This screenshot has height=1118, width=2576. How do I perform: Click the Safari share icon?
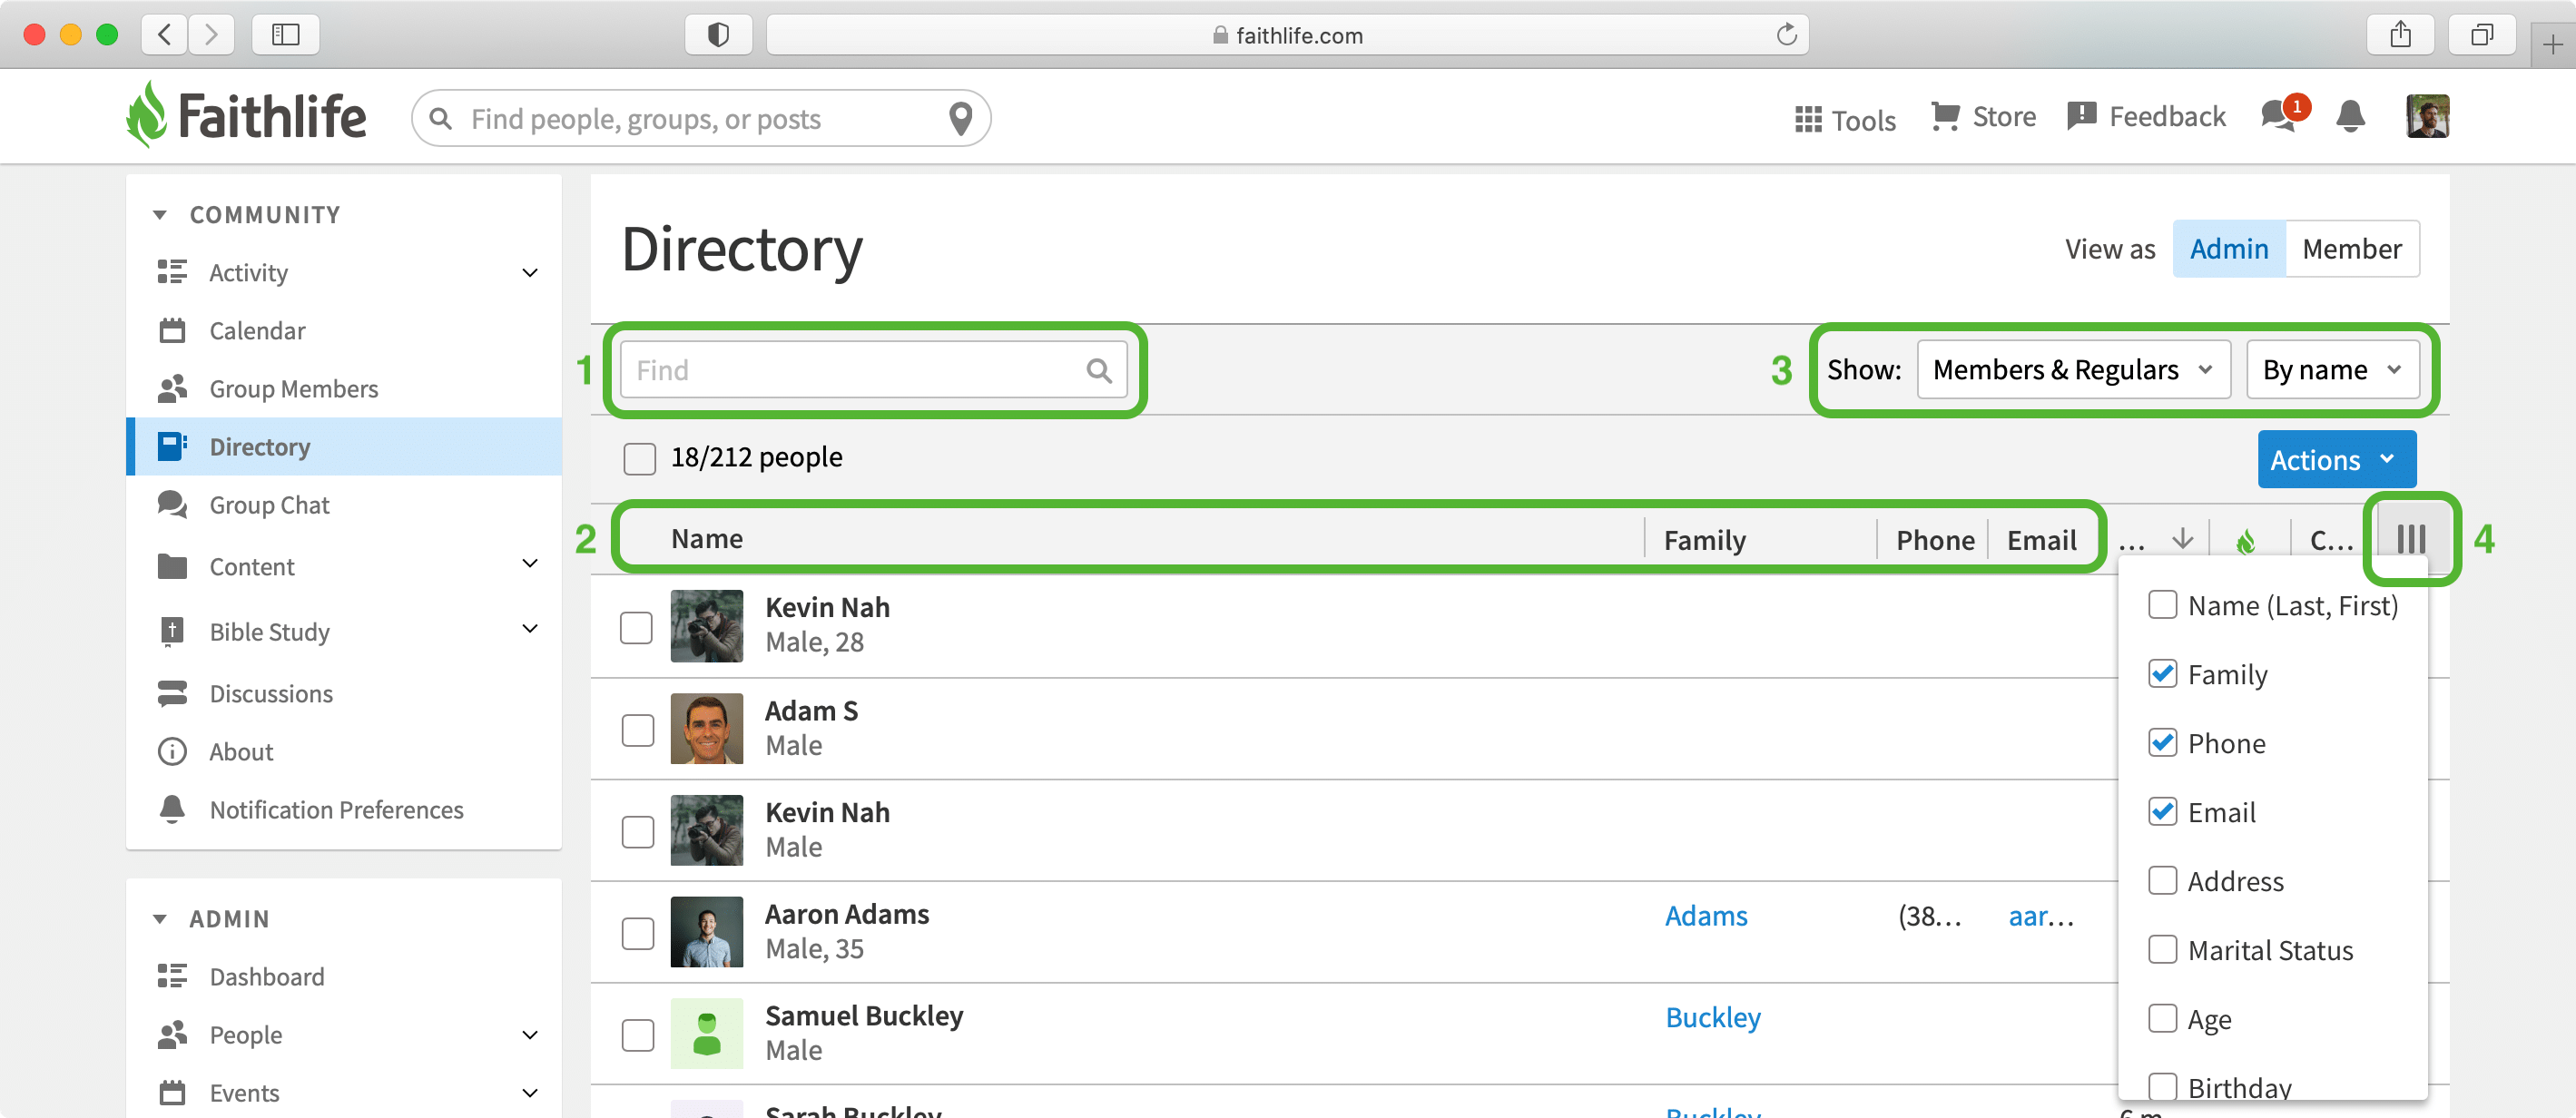click(2400, 34)
